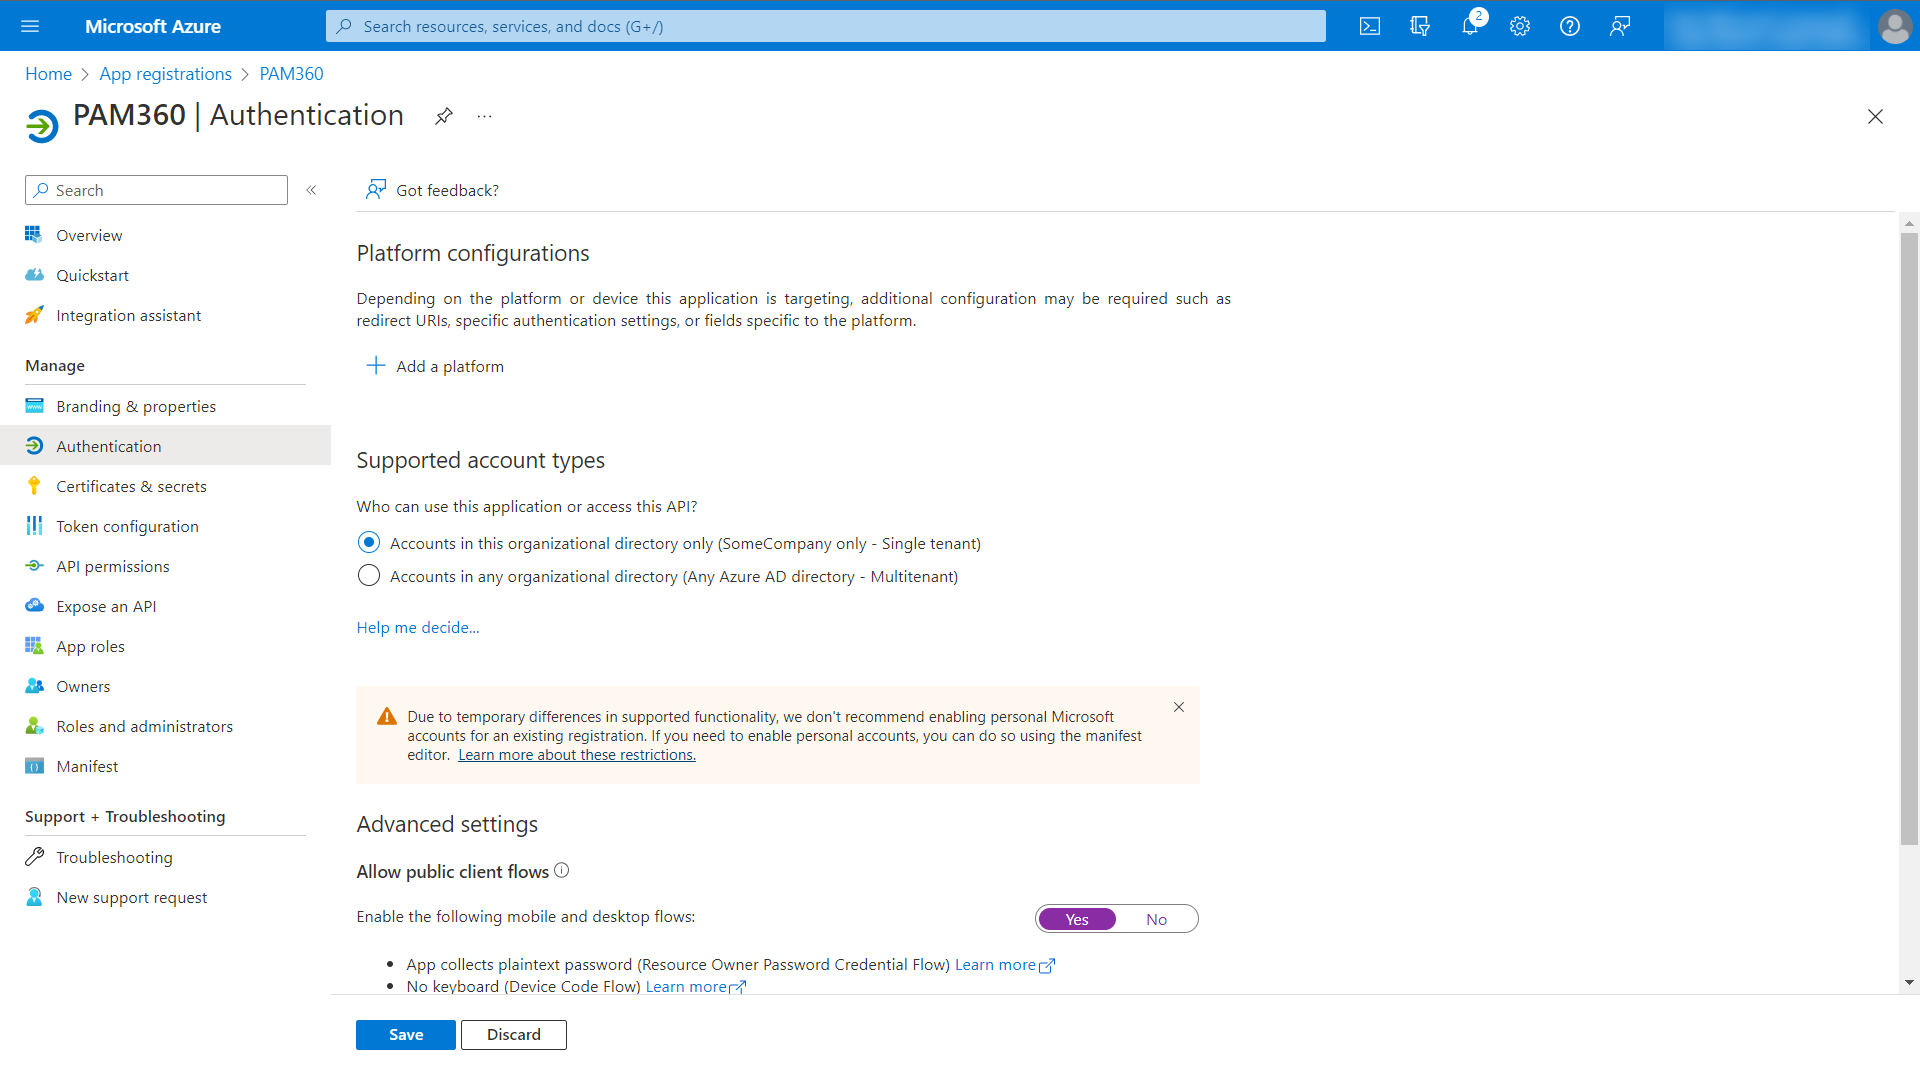Select single tenant organizational directory radio
This screenshot has width=1920, height=1074.
[x=369, y=542]
